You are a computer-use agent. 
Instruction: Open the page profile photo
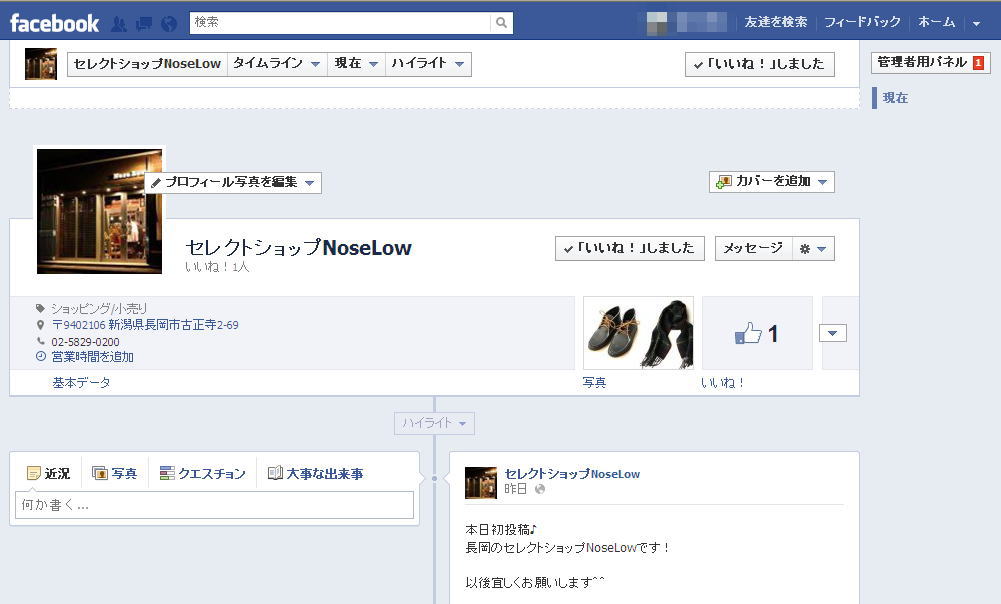(99, 211)
